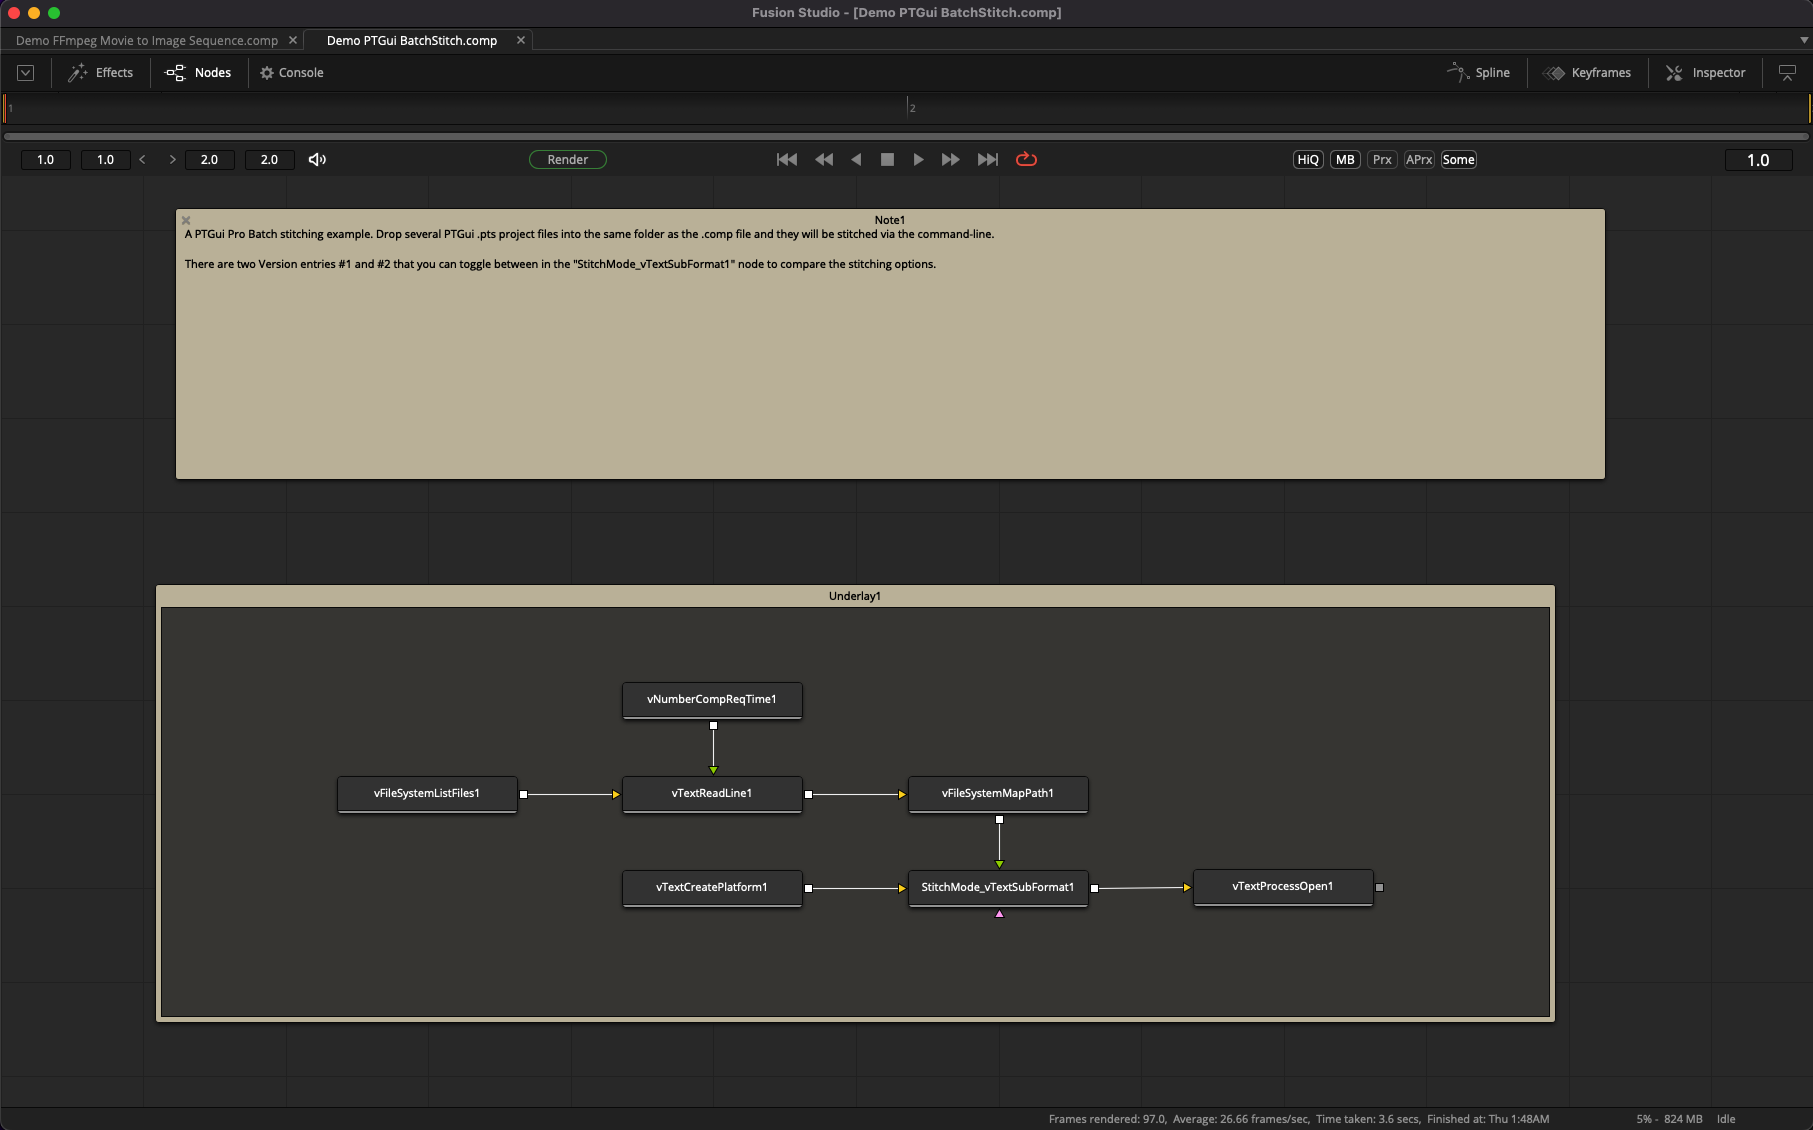1813x1130 pixels.
Task: Switch to Demo FFmpeg Movie to Image Sequence tab
Action: [x=147, y=41]
